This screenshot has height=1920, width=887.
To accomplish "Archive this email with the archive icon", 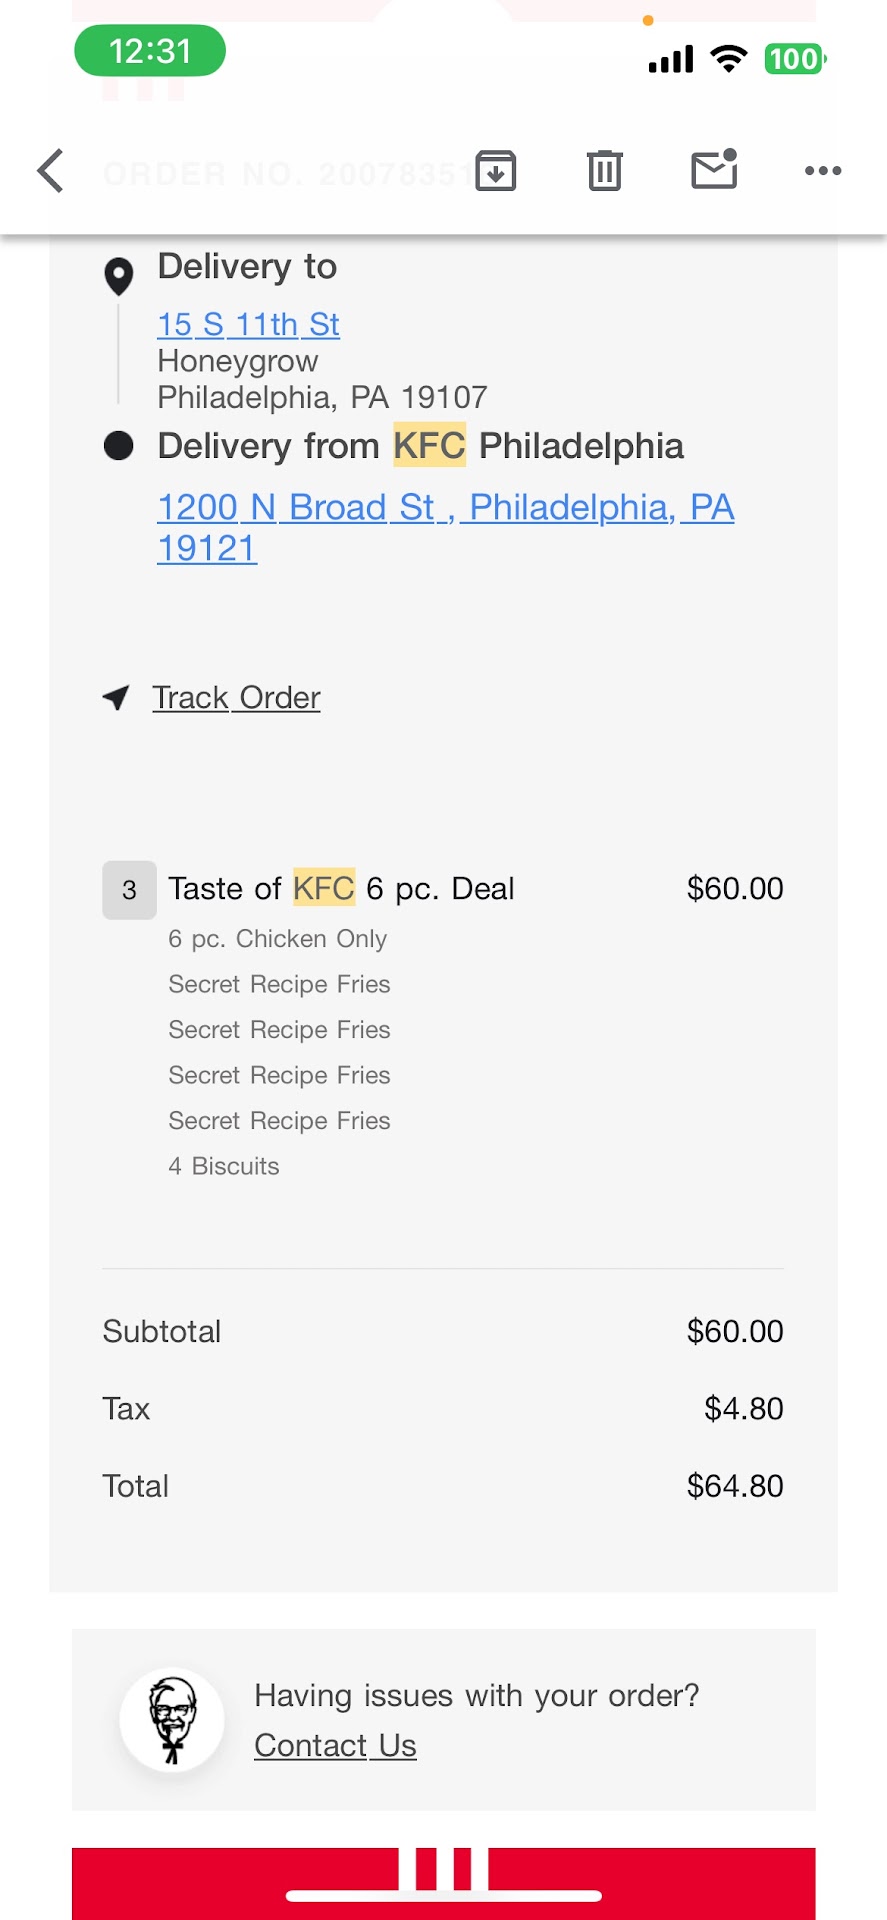I will click(x=496, y=171).
